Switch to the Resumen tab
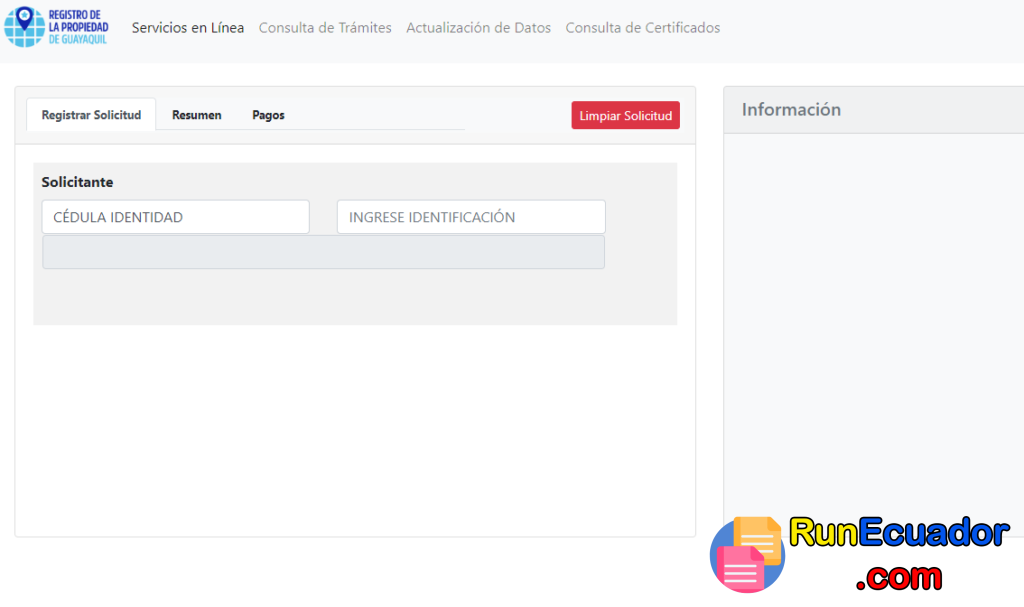The height and width of the screenshot is (607, 1024). pos(197,115)
